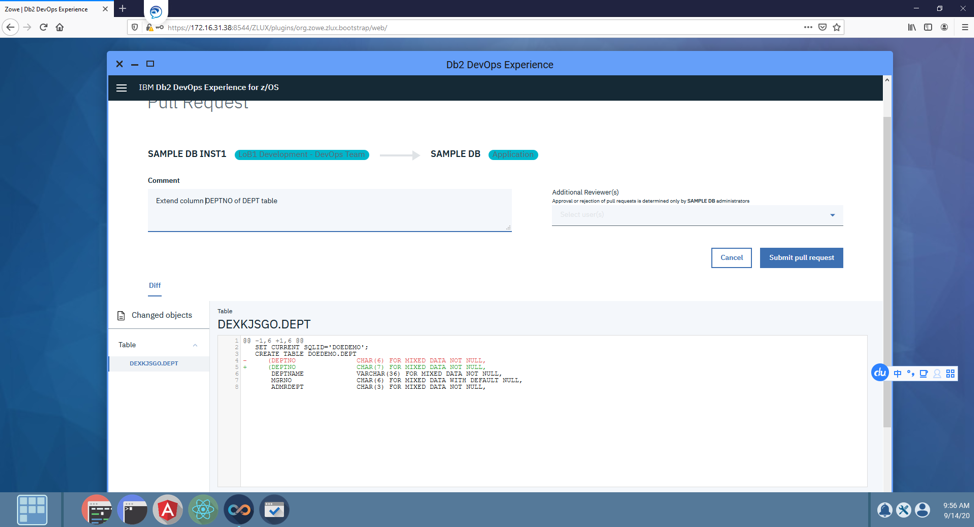Open the checkmark window app icon

tap(274, 510)
